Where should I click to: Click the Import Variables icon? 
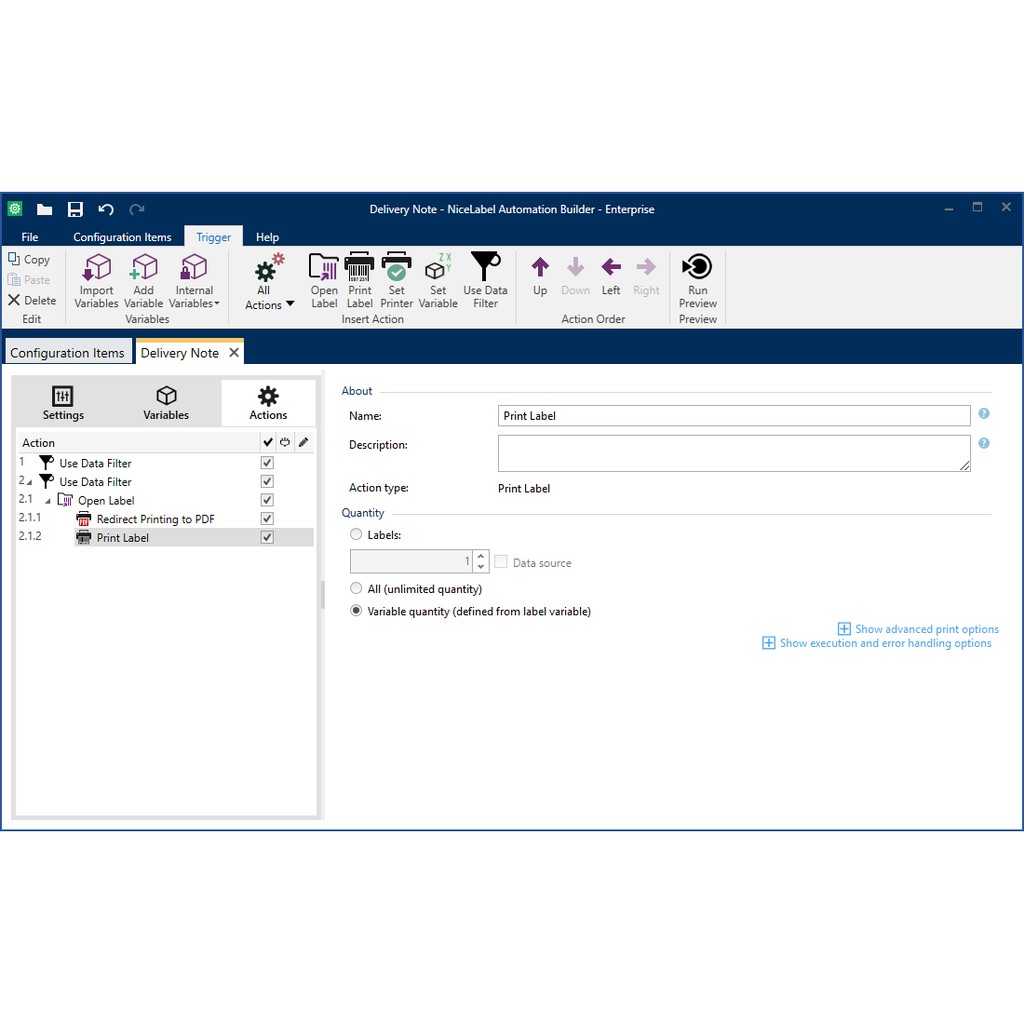click(96, 268)
